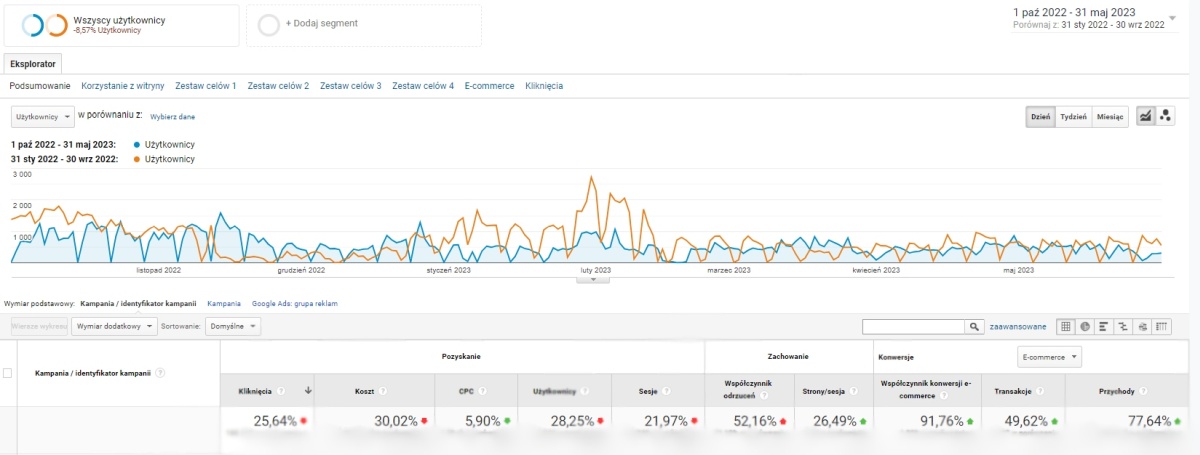Set chart granularity to Miesiąc
1200x455 pixels.
(x=1110, y=116)
